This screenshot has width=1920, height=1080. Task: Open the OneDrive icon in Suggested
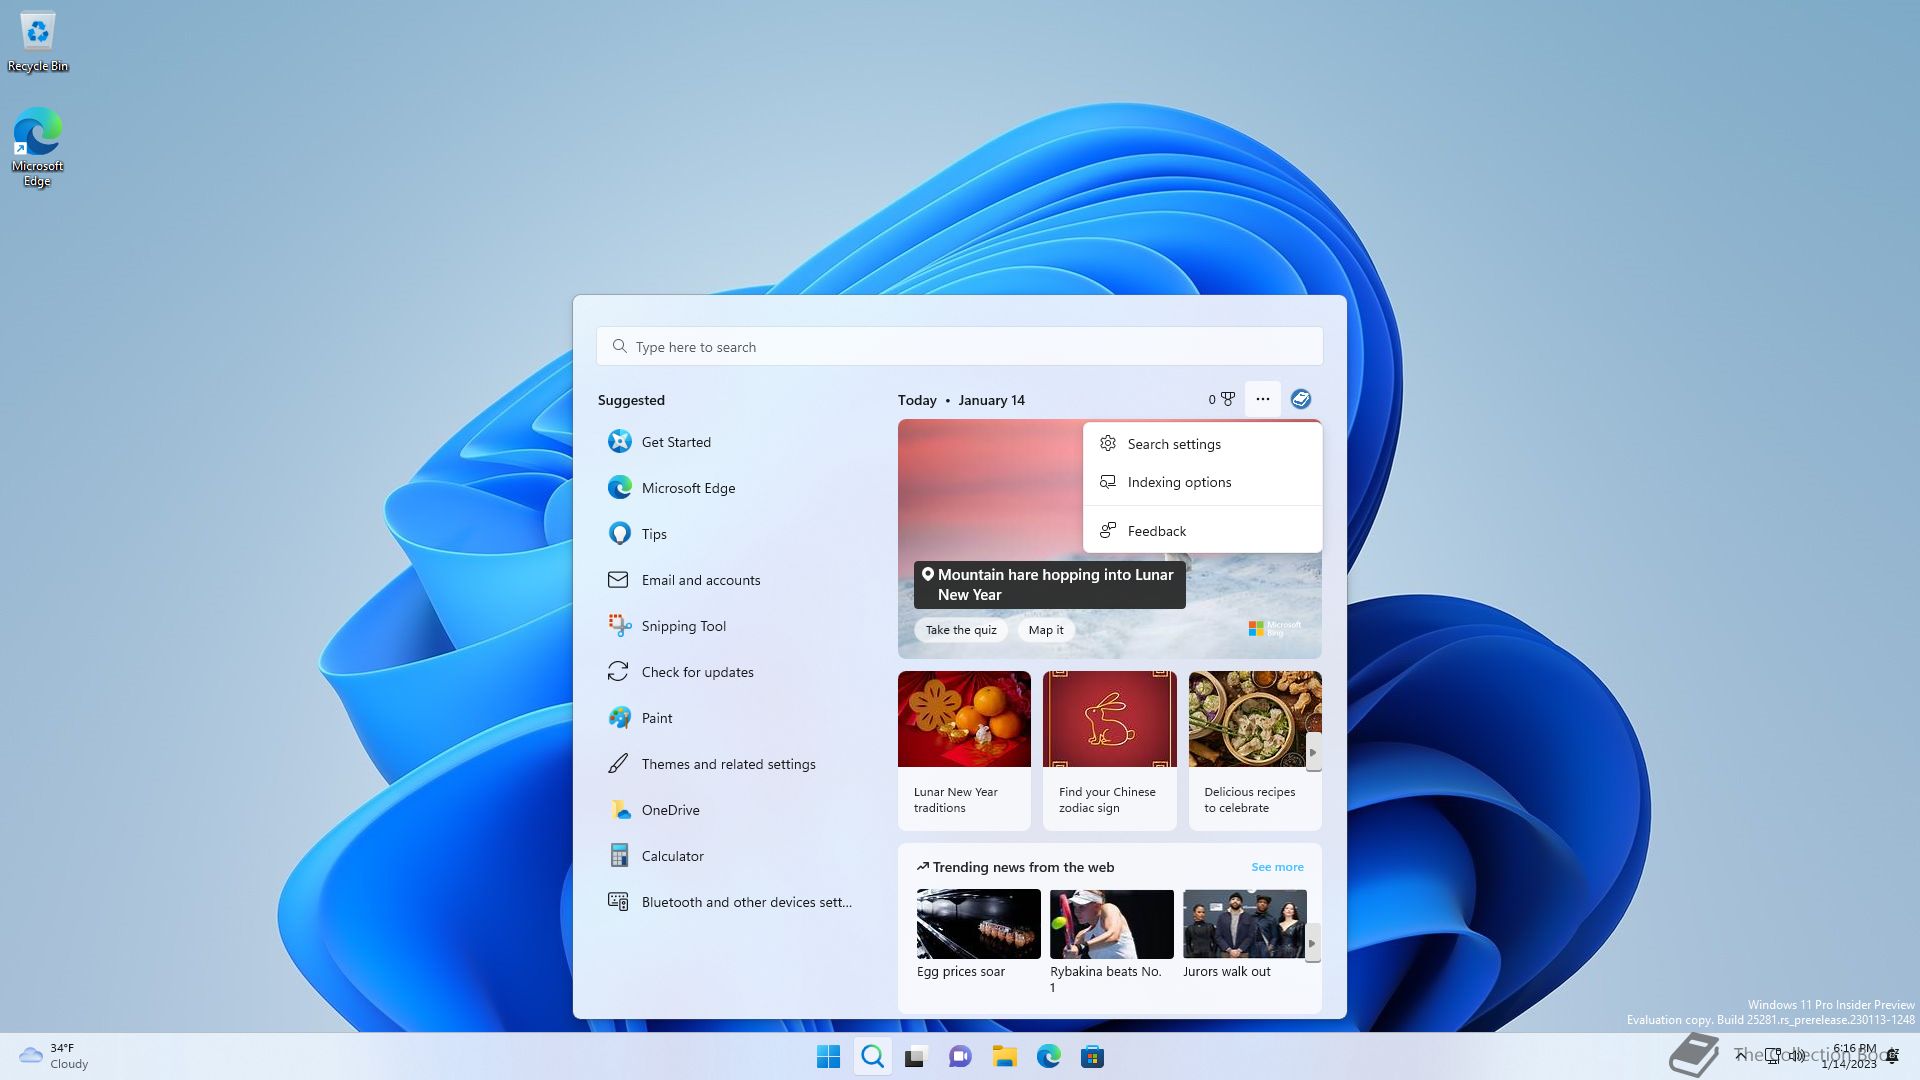619,810
